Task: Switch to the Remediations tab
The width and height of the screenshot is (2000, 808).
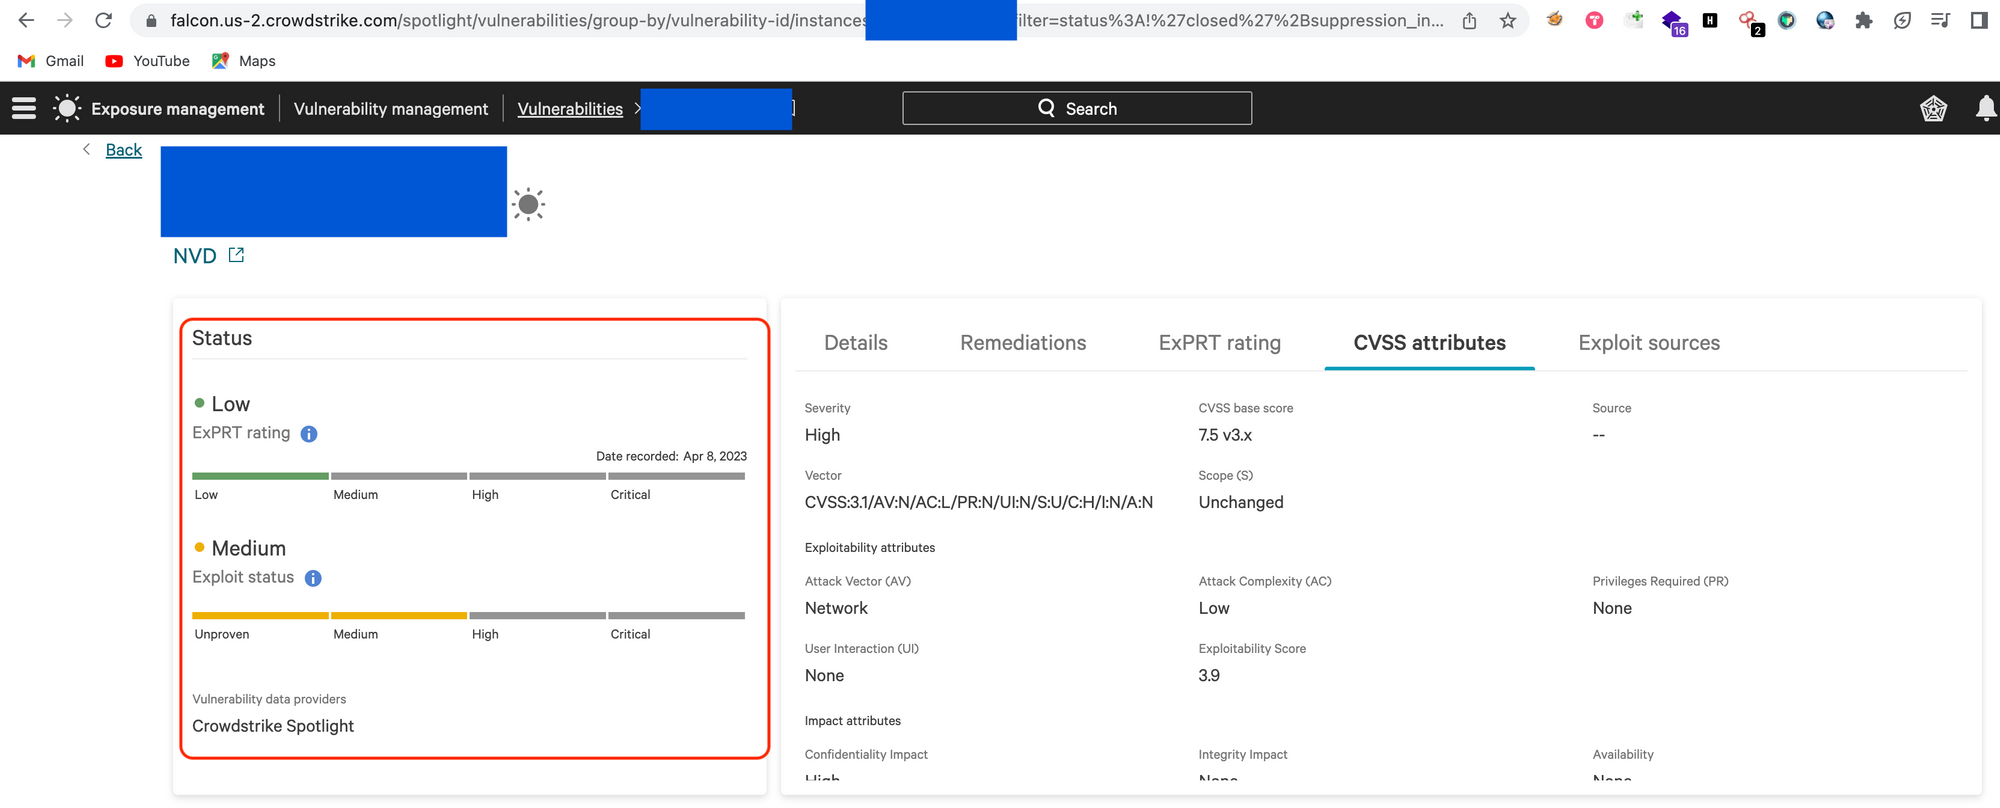Action: [x=1023, y=343]
